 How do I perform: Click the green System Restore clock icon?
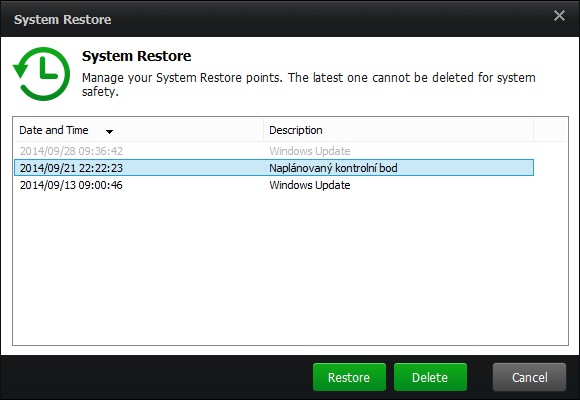point(41,74)
